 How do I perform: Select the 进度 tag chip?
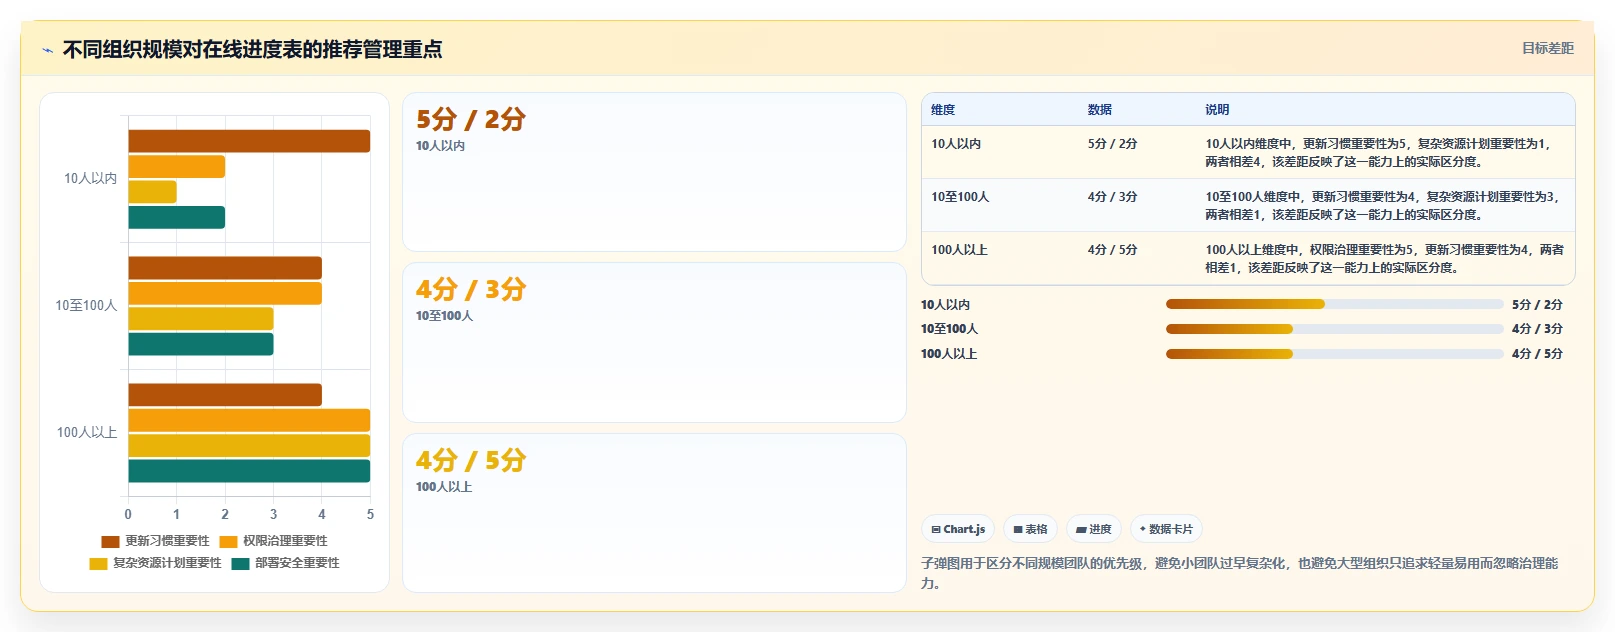pos(1094,529)
